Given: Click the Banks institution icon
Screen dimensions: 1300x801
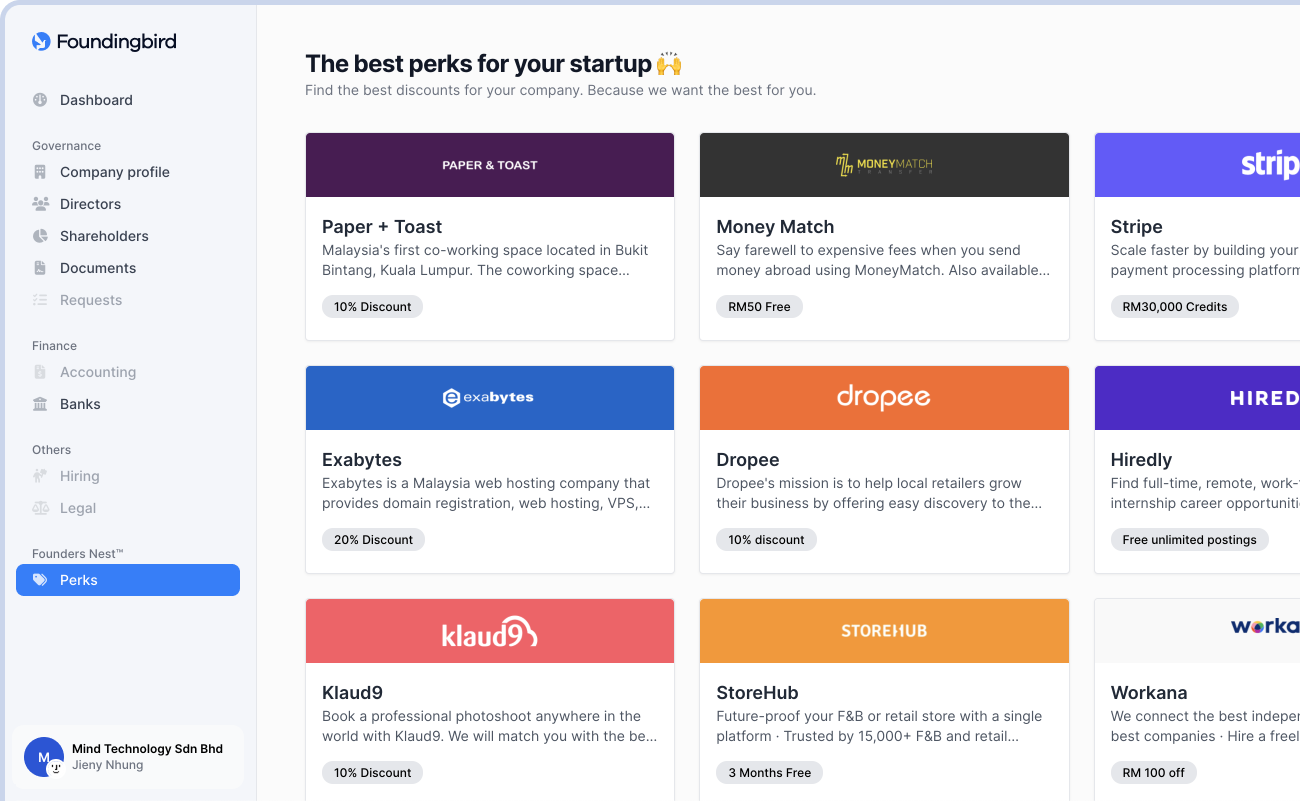Looking at the screenshot, I should pos(40,404).
